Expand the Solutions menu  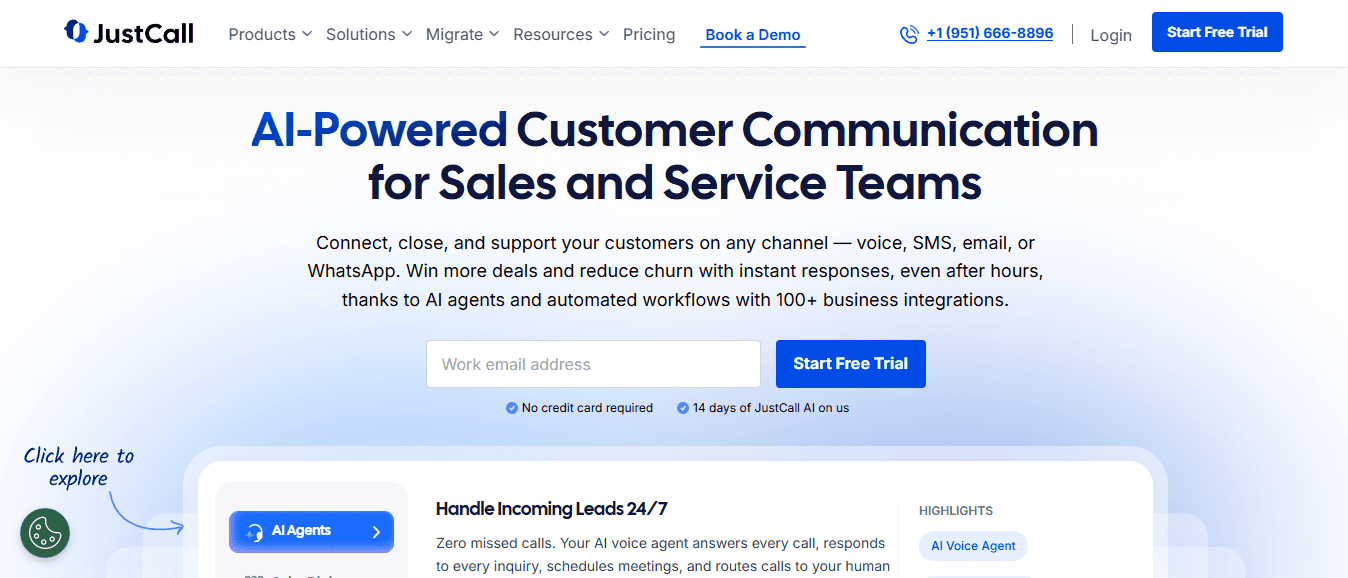coord(369,34)
